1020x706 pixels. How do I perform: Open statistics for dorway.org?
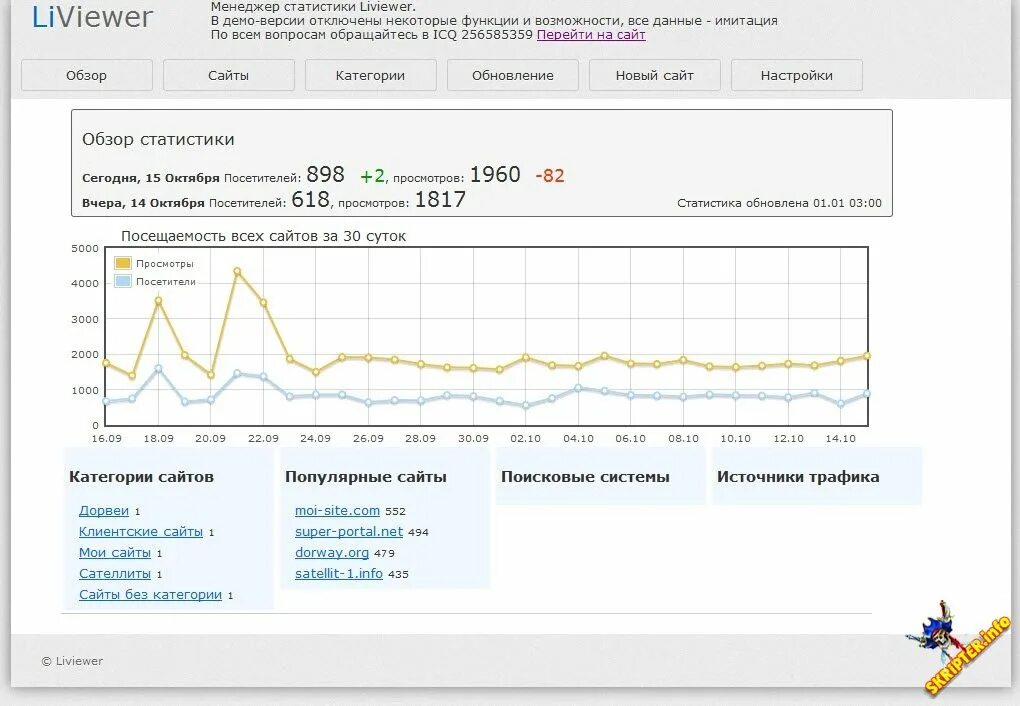click(331, 552)
